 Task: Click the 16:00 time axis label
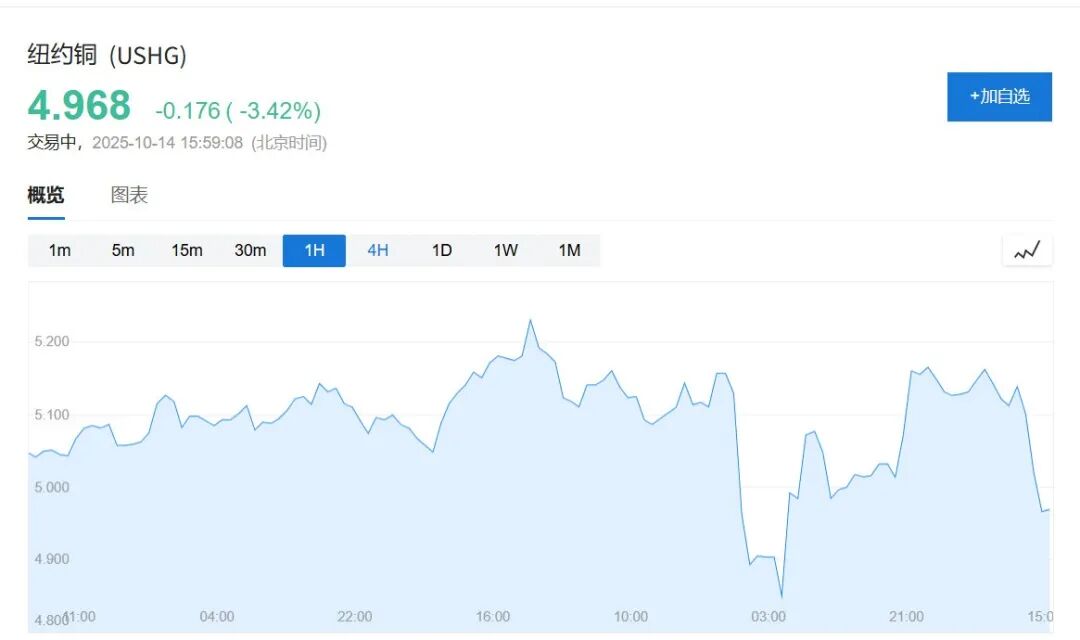click(x=493, y=616)
